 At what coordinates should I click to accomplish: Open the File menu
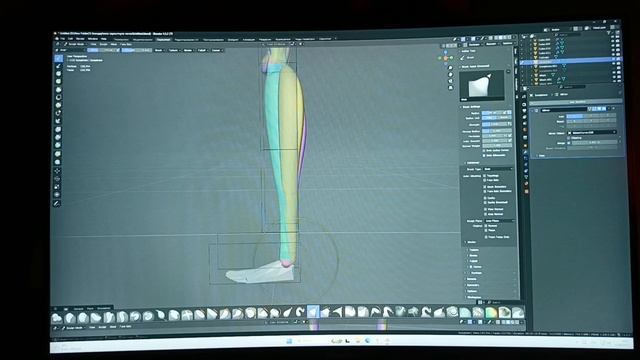pos(63,39)
